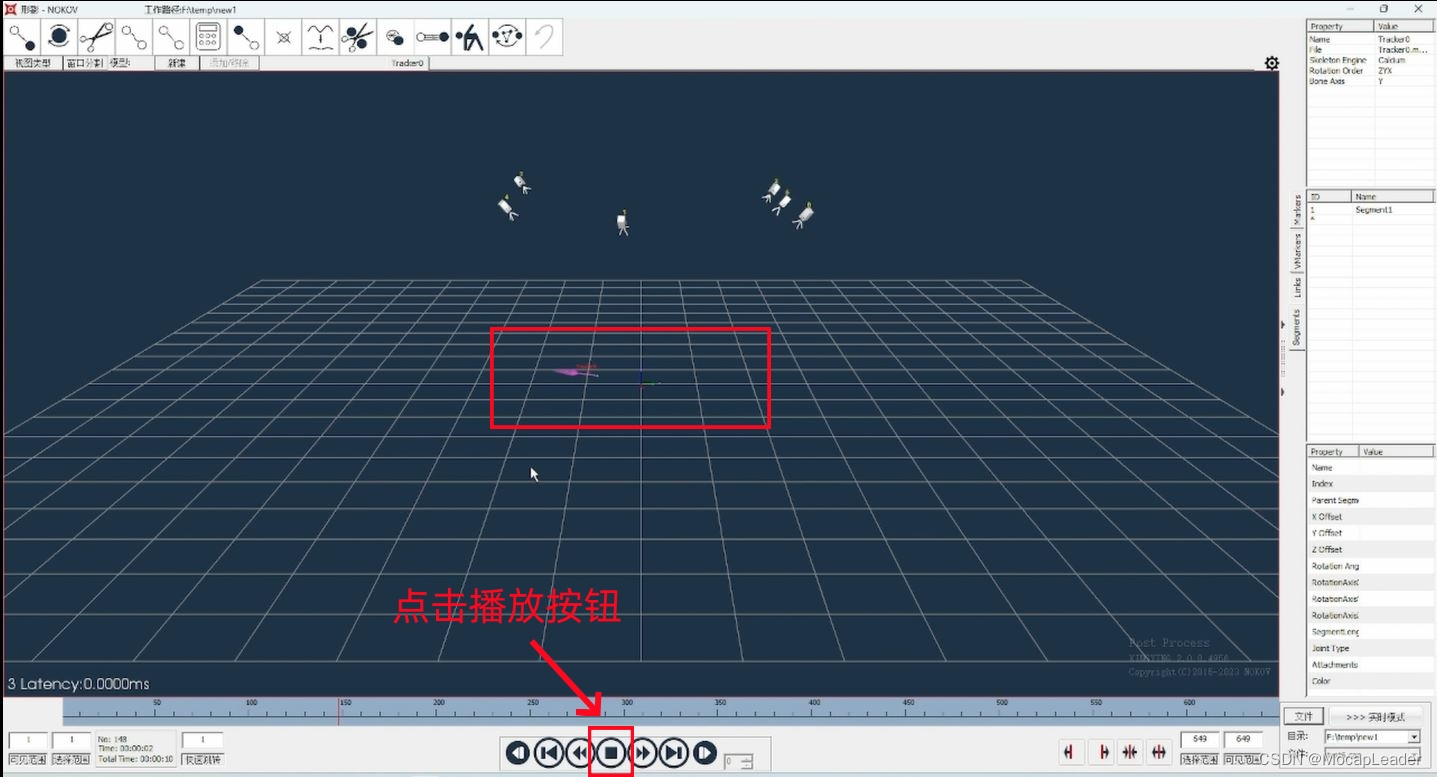Click the 新建 new button

coord(177,63)
